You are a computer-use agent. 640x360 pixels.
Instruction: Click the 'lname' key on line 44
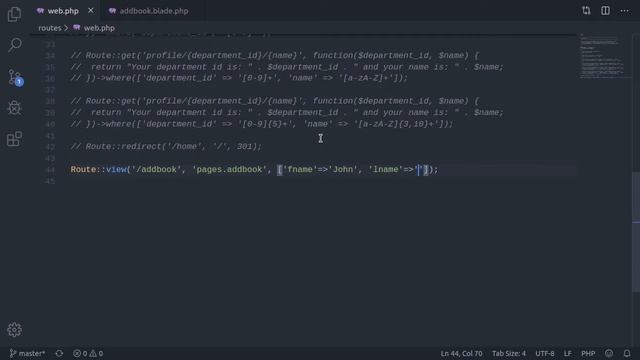click(x=385, y=170)
